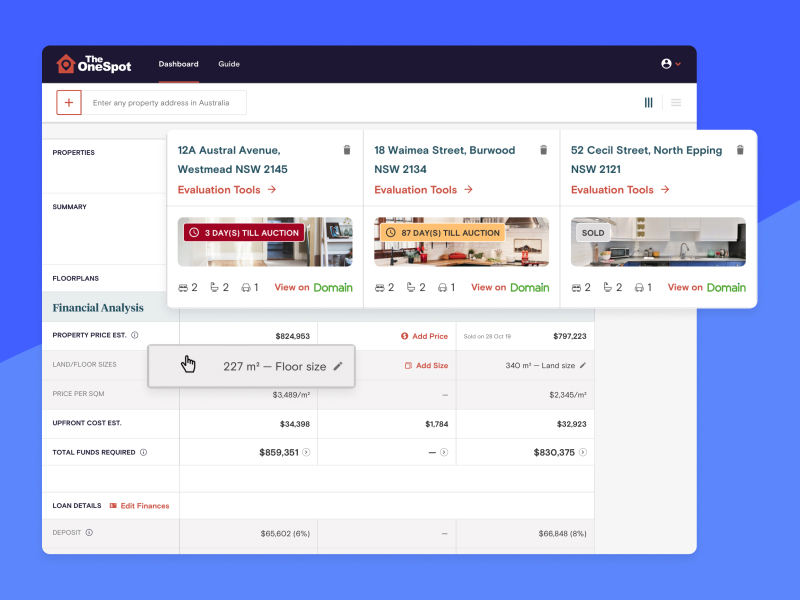
Task: Switch to list view layout
Action: (x=676, y=103)
